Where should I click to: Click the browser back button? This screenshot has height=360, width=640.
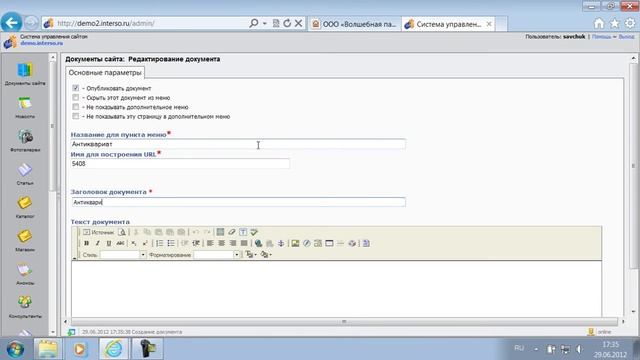coord(11,22)
